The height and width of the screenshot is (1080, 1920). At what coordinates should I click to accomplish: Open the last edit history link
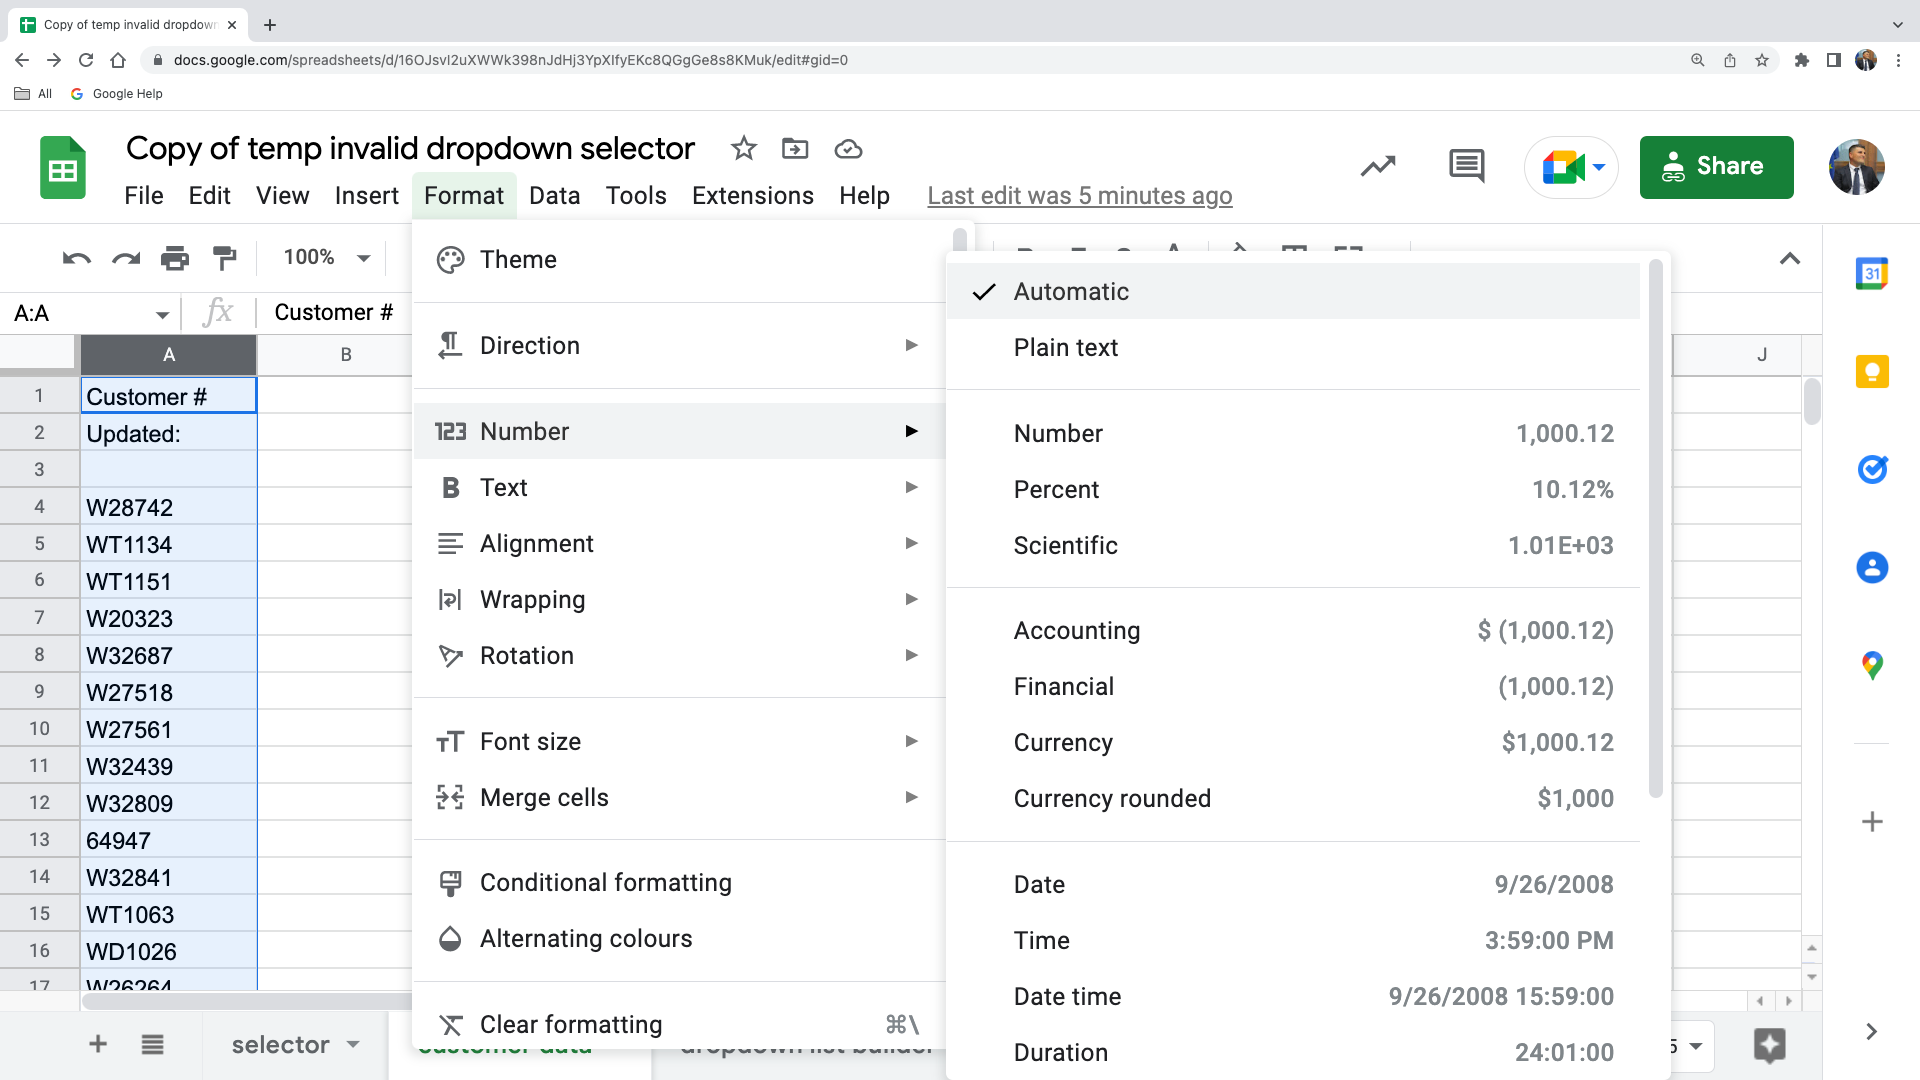click(1079, 196)
